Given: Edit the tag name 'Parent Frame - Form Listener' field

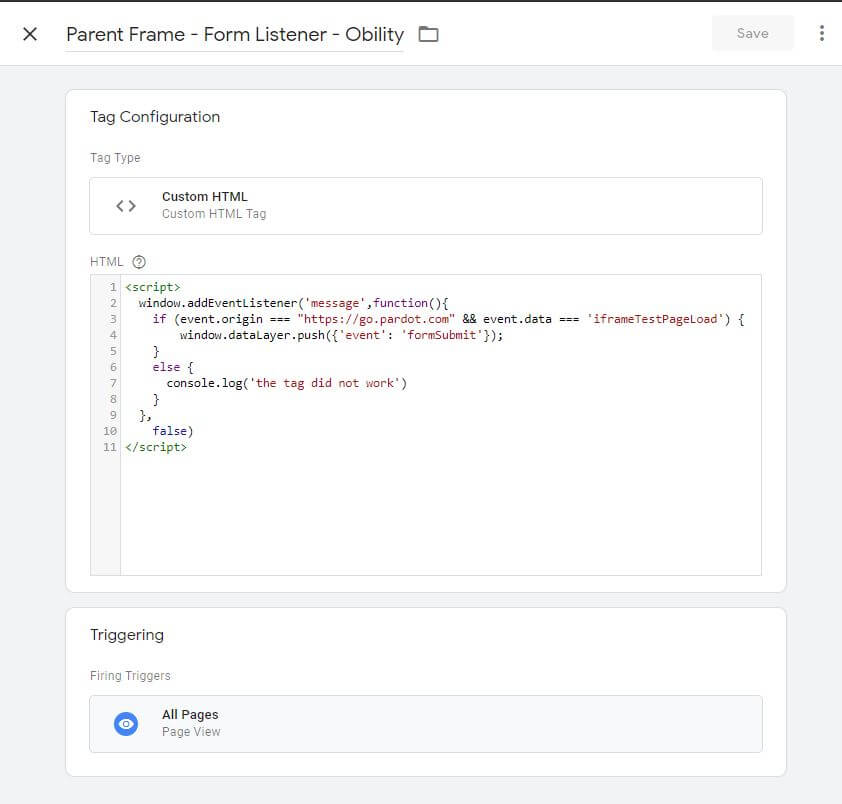Looking at the screenshot, I should click(234, 35).
